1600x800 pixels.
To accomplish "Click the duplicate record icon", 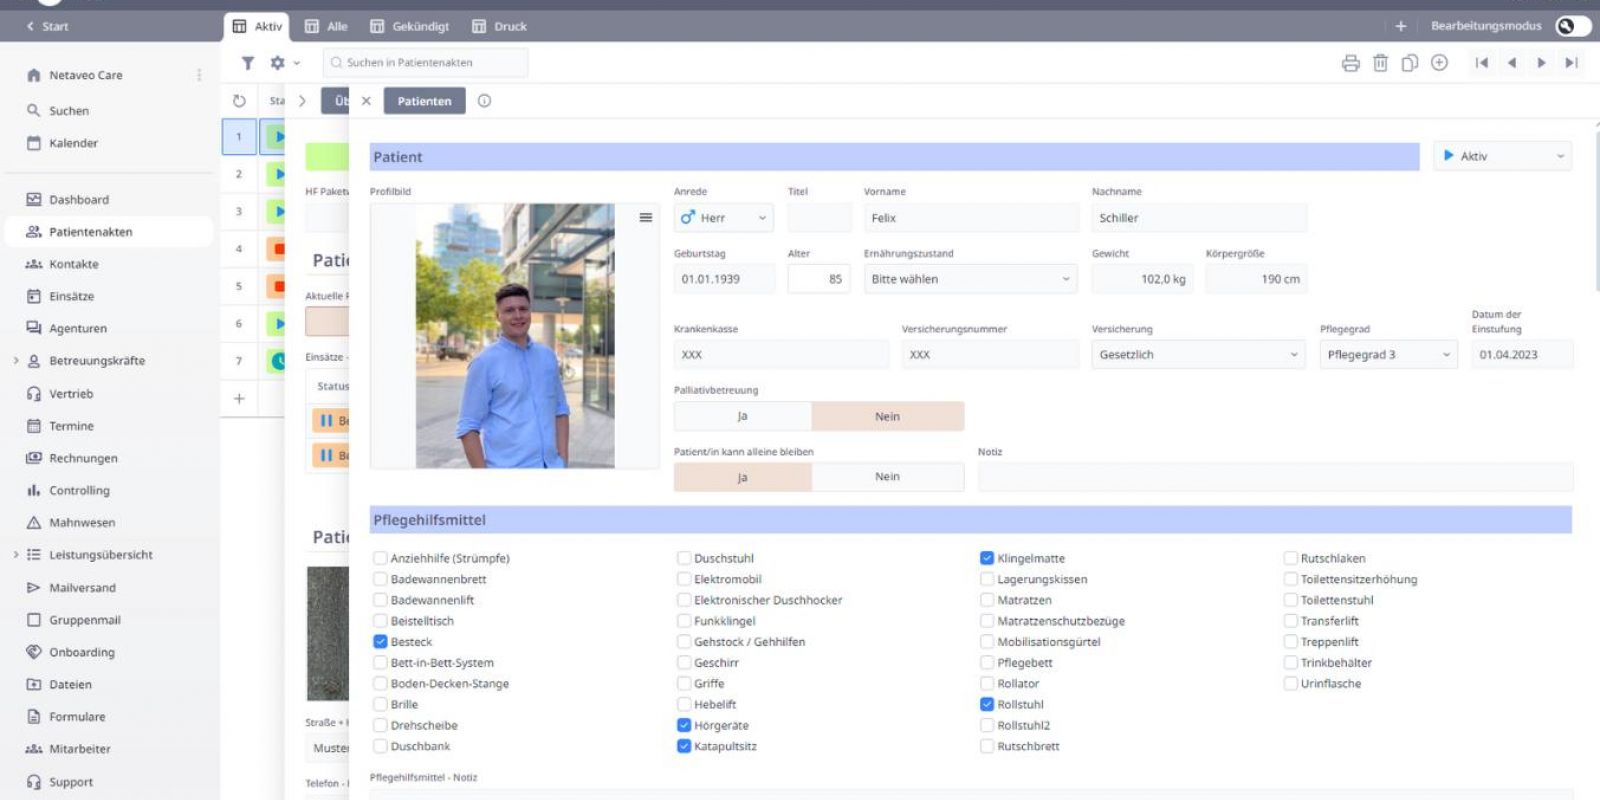I will click(1410, 63).
